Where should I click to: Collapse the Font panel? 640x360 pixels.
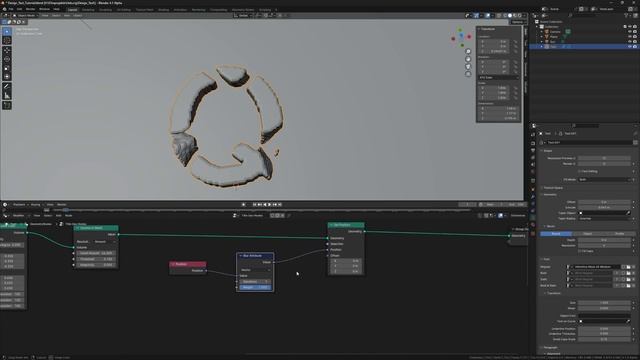coord(546,259)
